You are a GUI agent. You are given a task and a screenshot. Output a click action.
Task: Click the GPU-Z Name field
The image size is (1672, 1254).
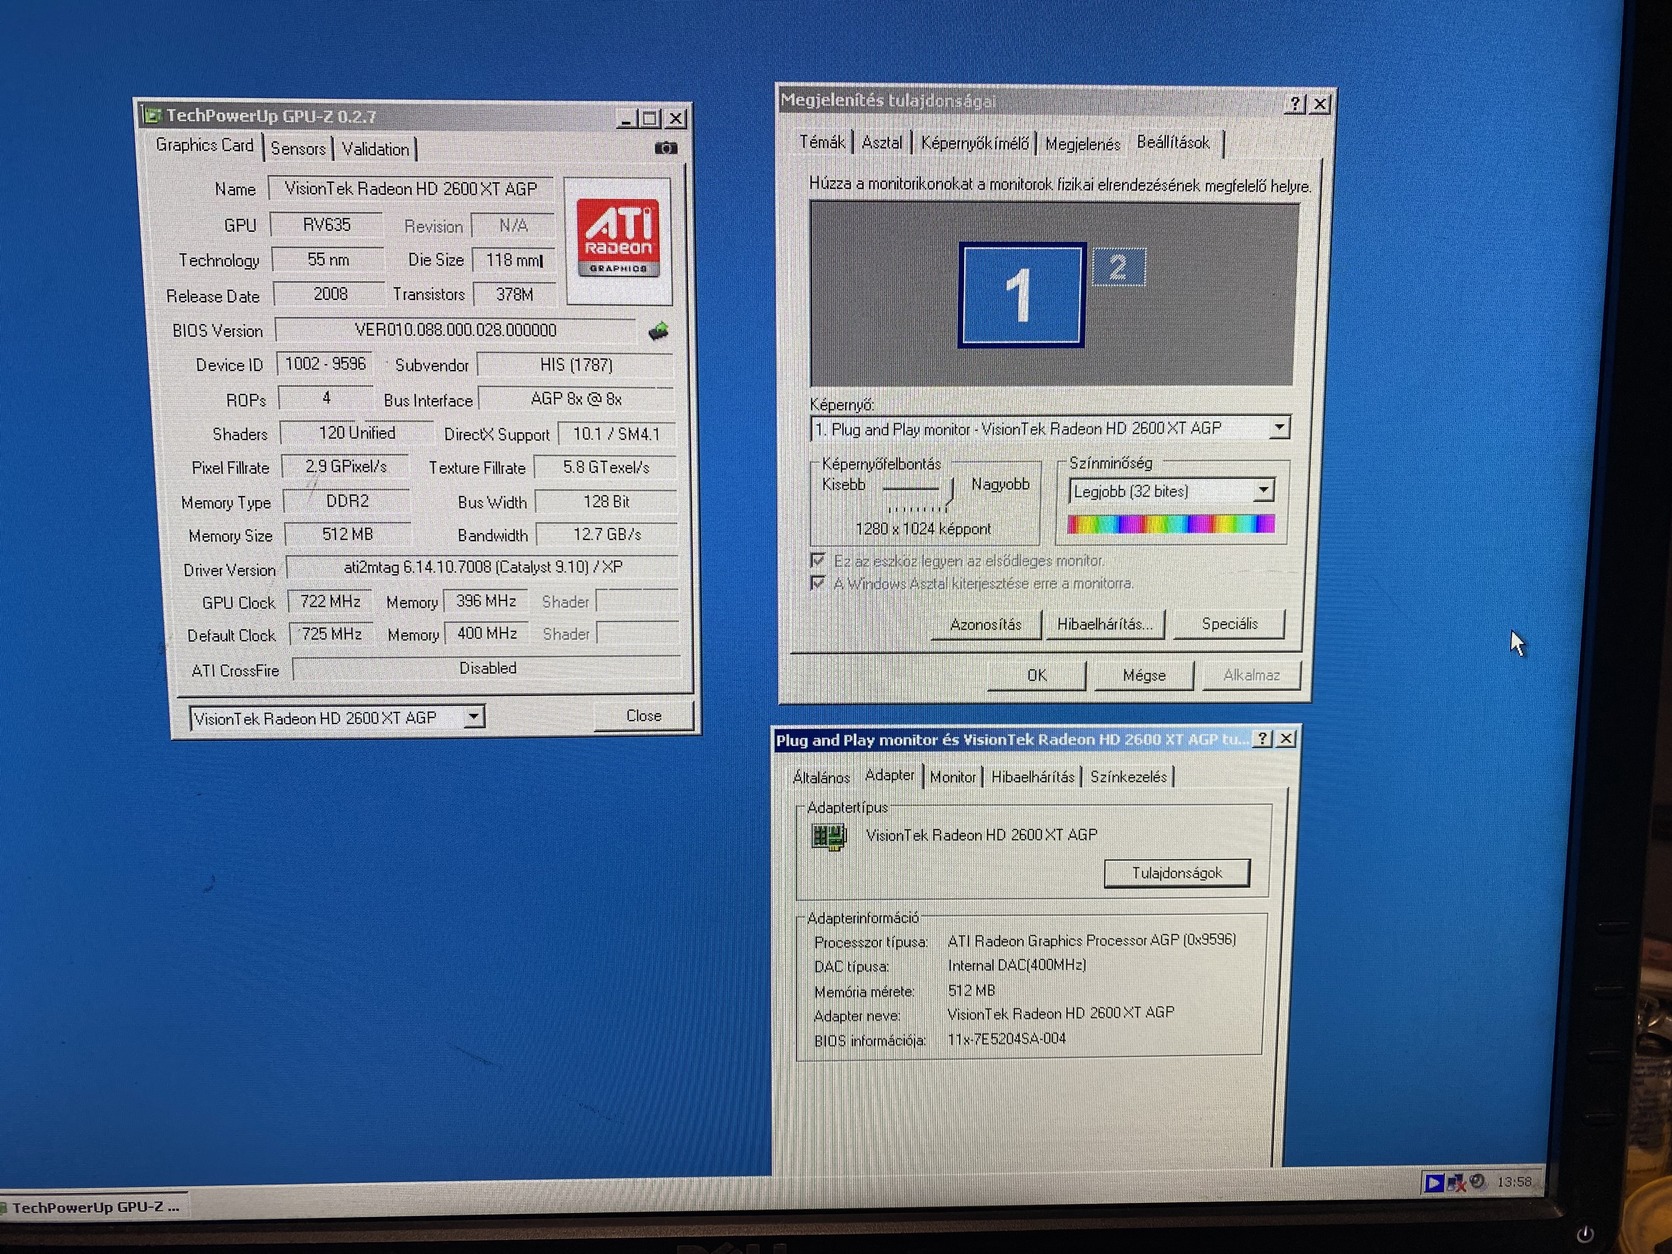[x=410, y=189]
